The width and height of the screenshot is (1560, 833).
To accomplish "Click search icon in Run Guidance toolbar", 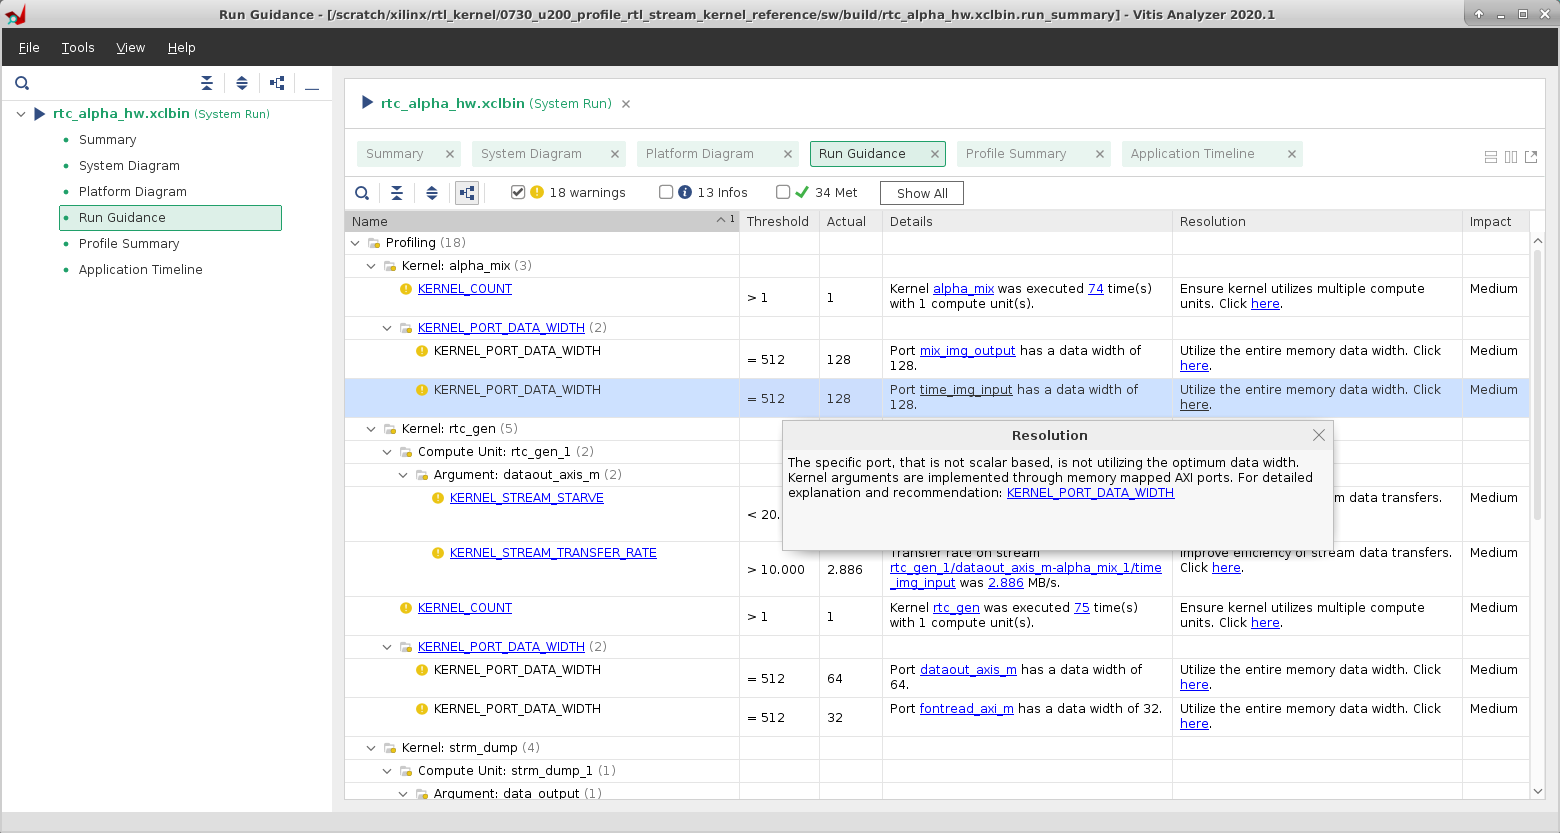I will point(362,193).
